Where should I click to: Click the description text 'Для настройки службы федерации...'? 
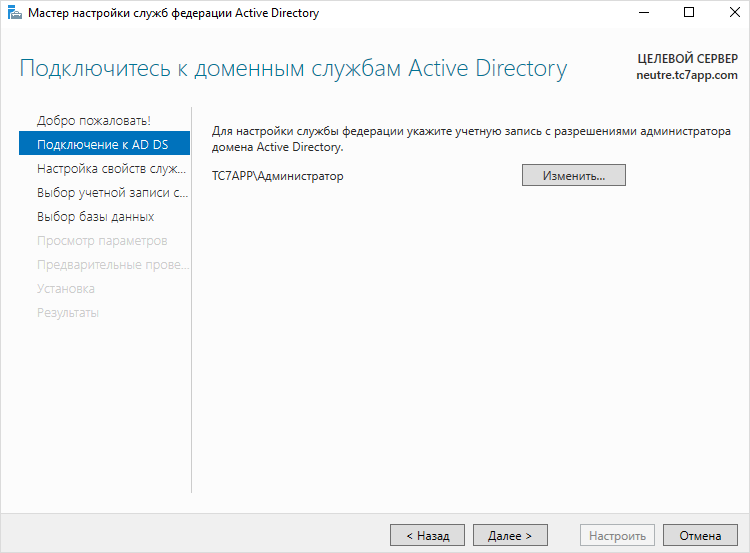471,139
